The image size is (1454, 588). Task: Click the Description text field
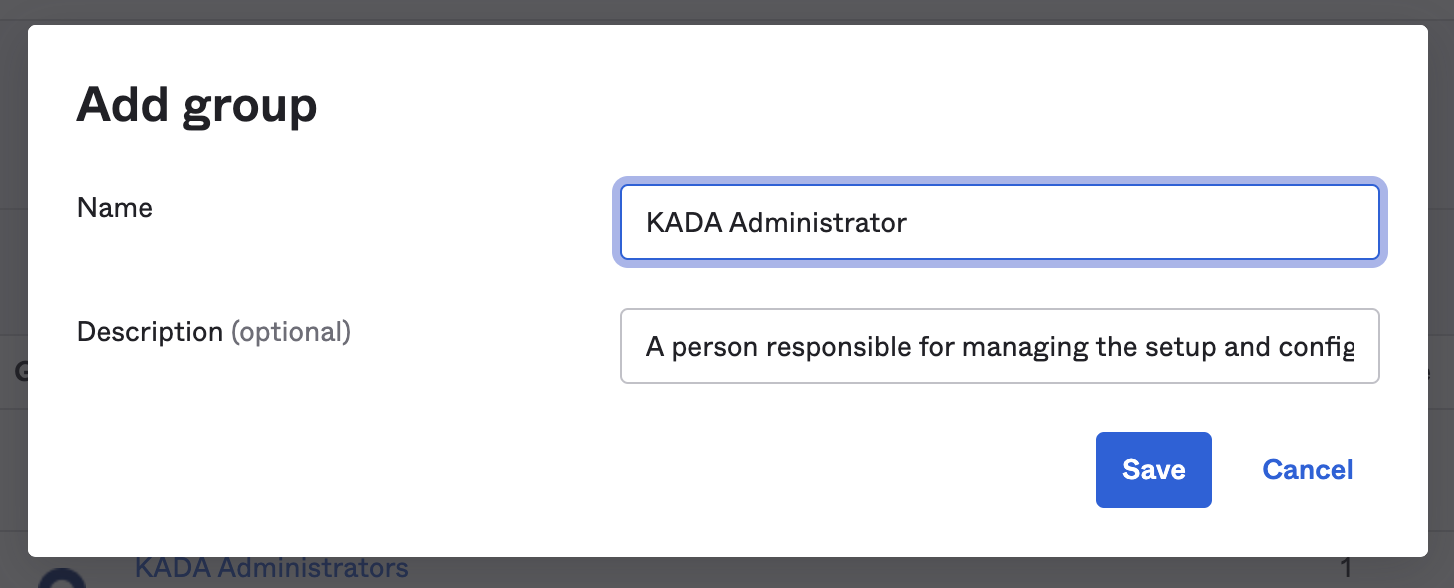[x=1000, y=346]
